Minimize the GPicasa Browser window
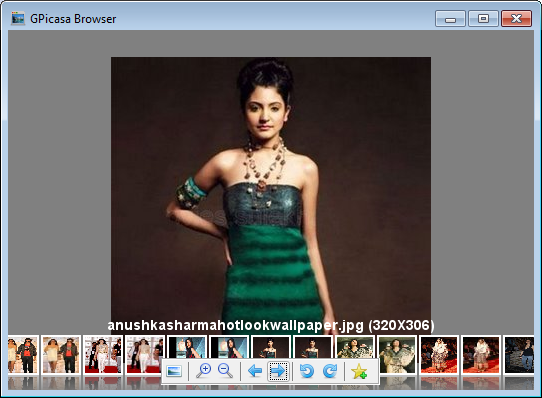 450,19
